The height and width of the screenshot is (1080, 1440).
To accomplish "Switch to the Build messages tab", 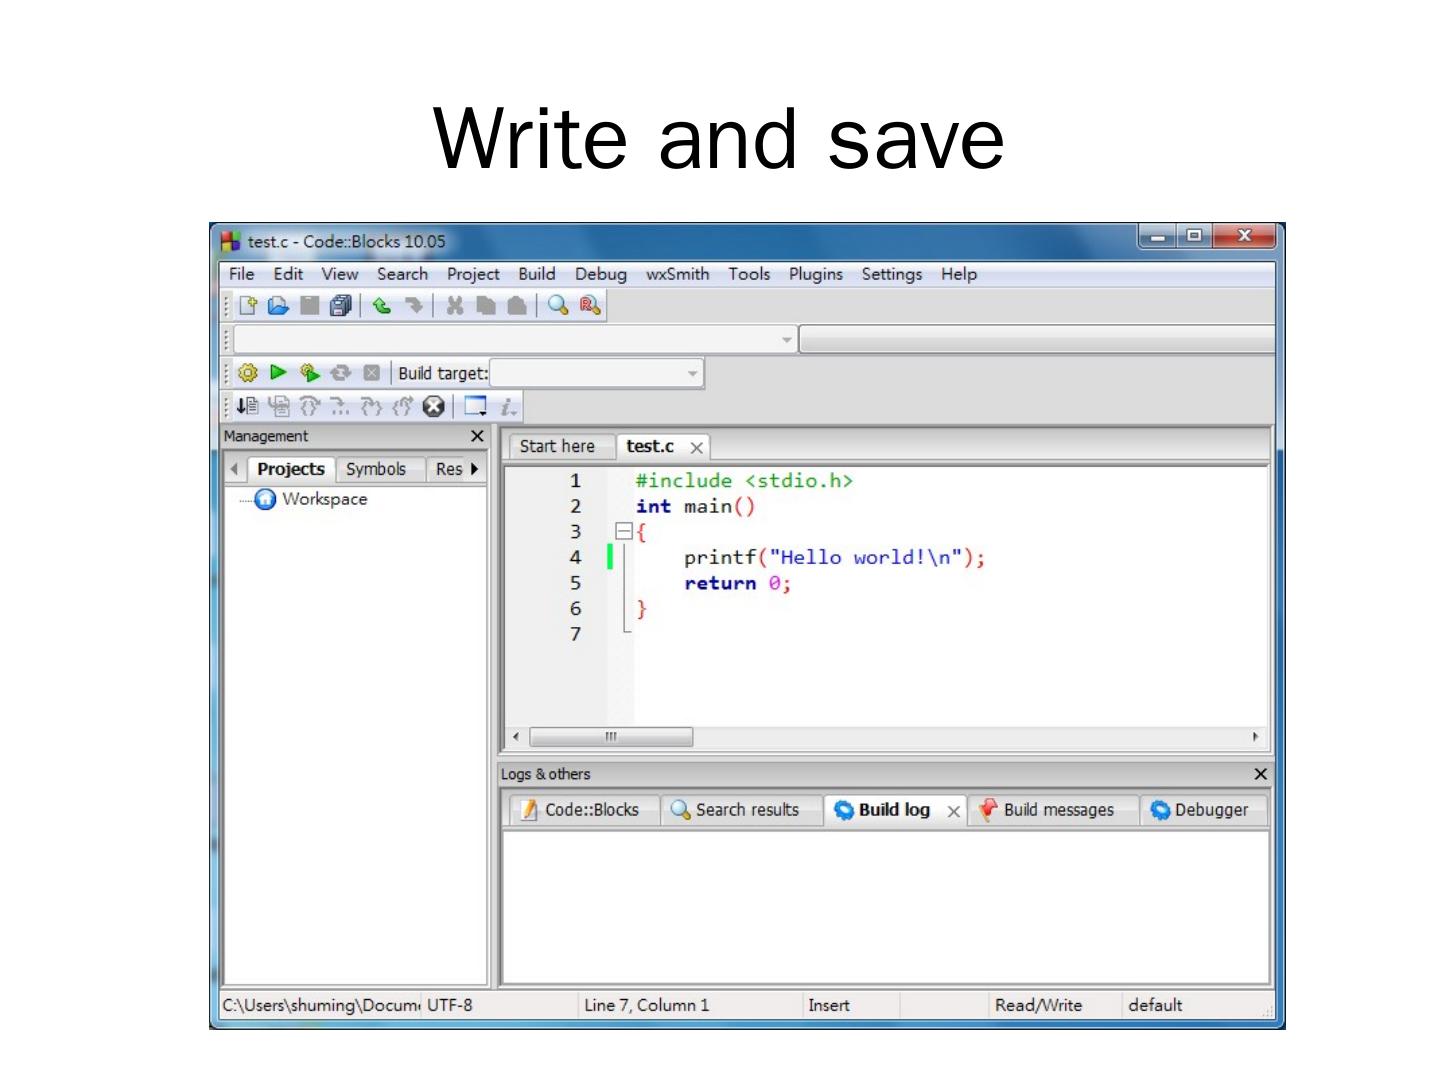I will pyautogui.click(x=1057, y=810).
